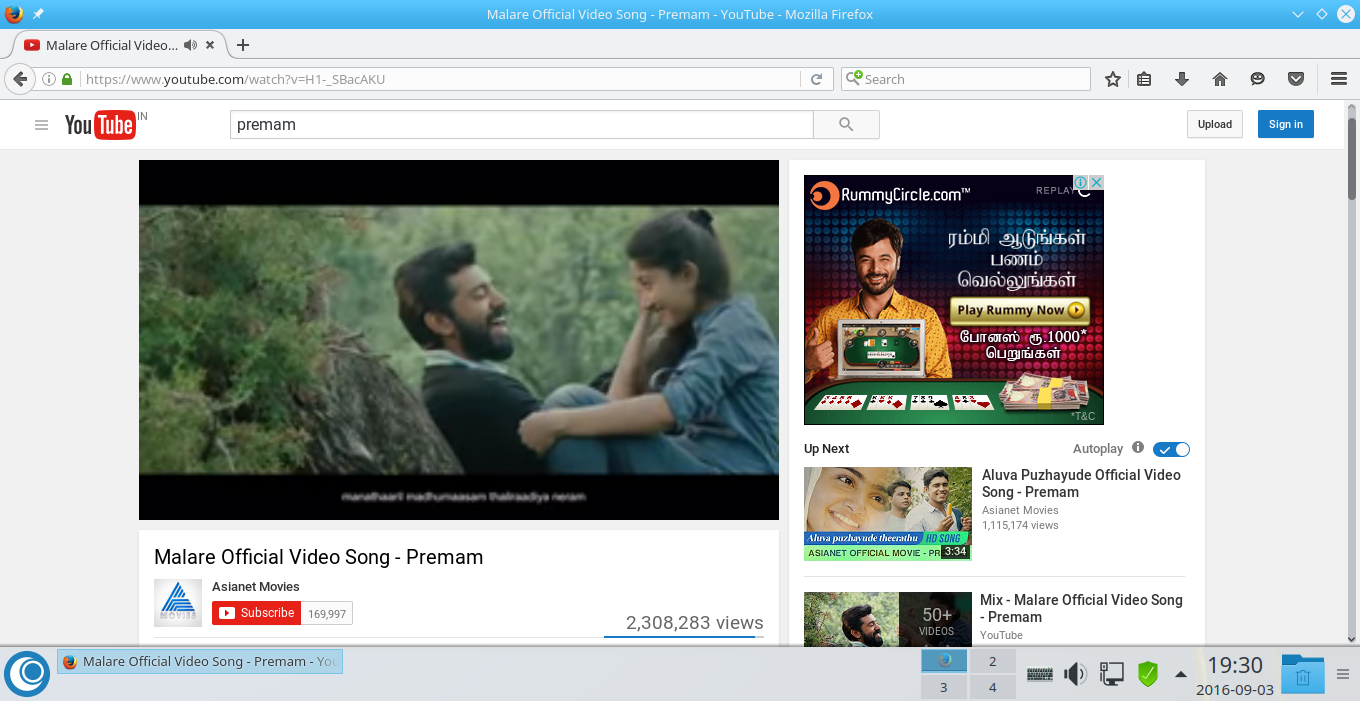Open the Firefox downloads arrow
The width and height of the screenshot is (1360, 701).
(1181, 79)
